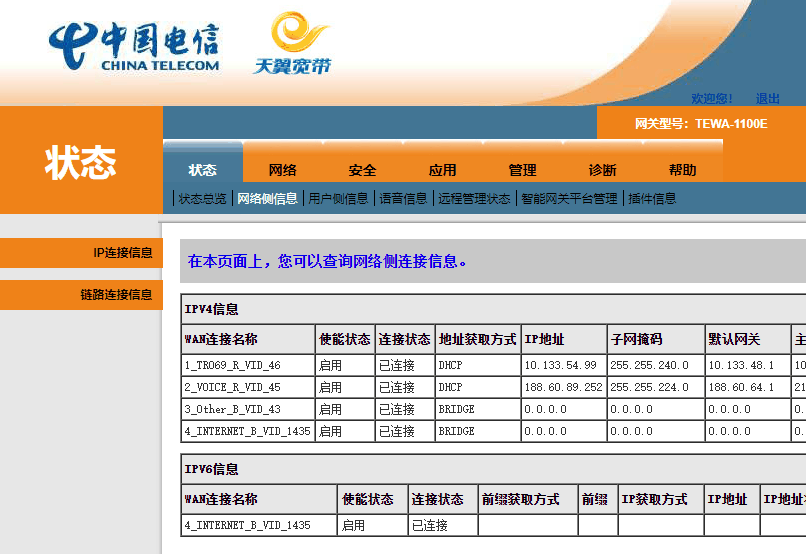The width and height of the screenshot is (806, 554).
Task: Select 网络侧信息 submenu item
Action: [x=267, y=198]
